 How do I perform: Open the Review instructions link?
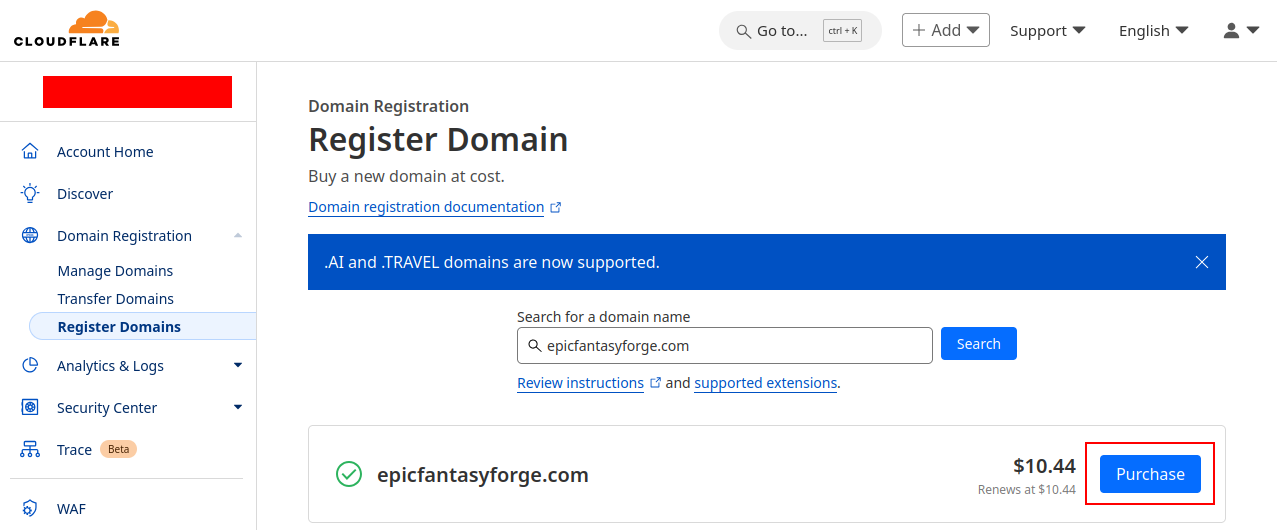580,383
